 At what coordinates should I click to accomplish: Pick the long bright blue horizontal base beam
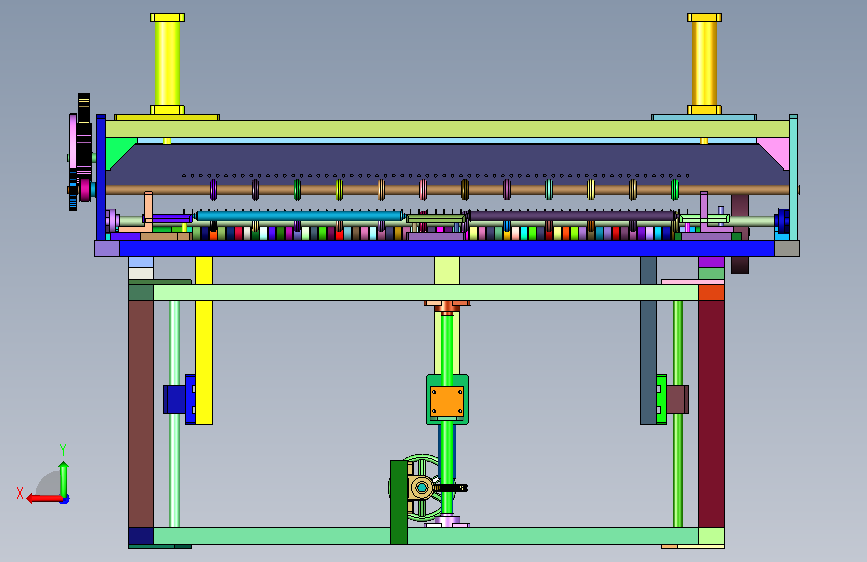point(447,248)
